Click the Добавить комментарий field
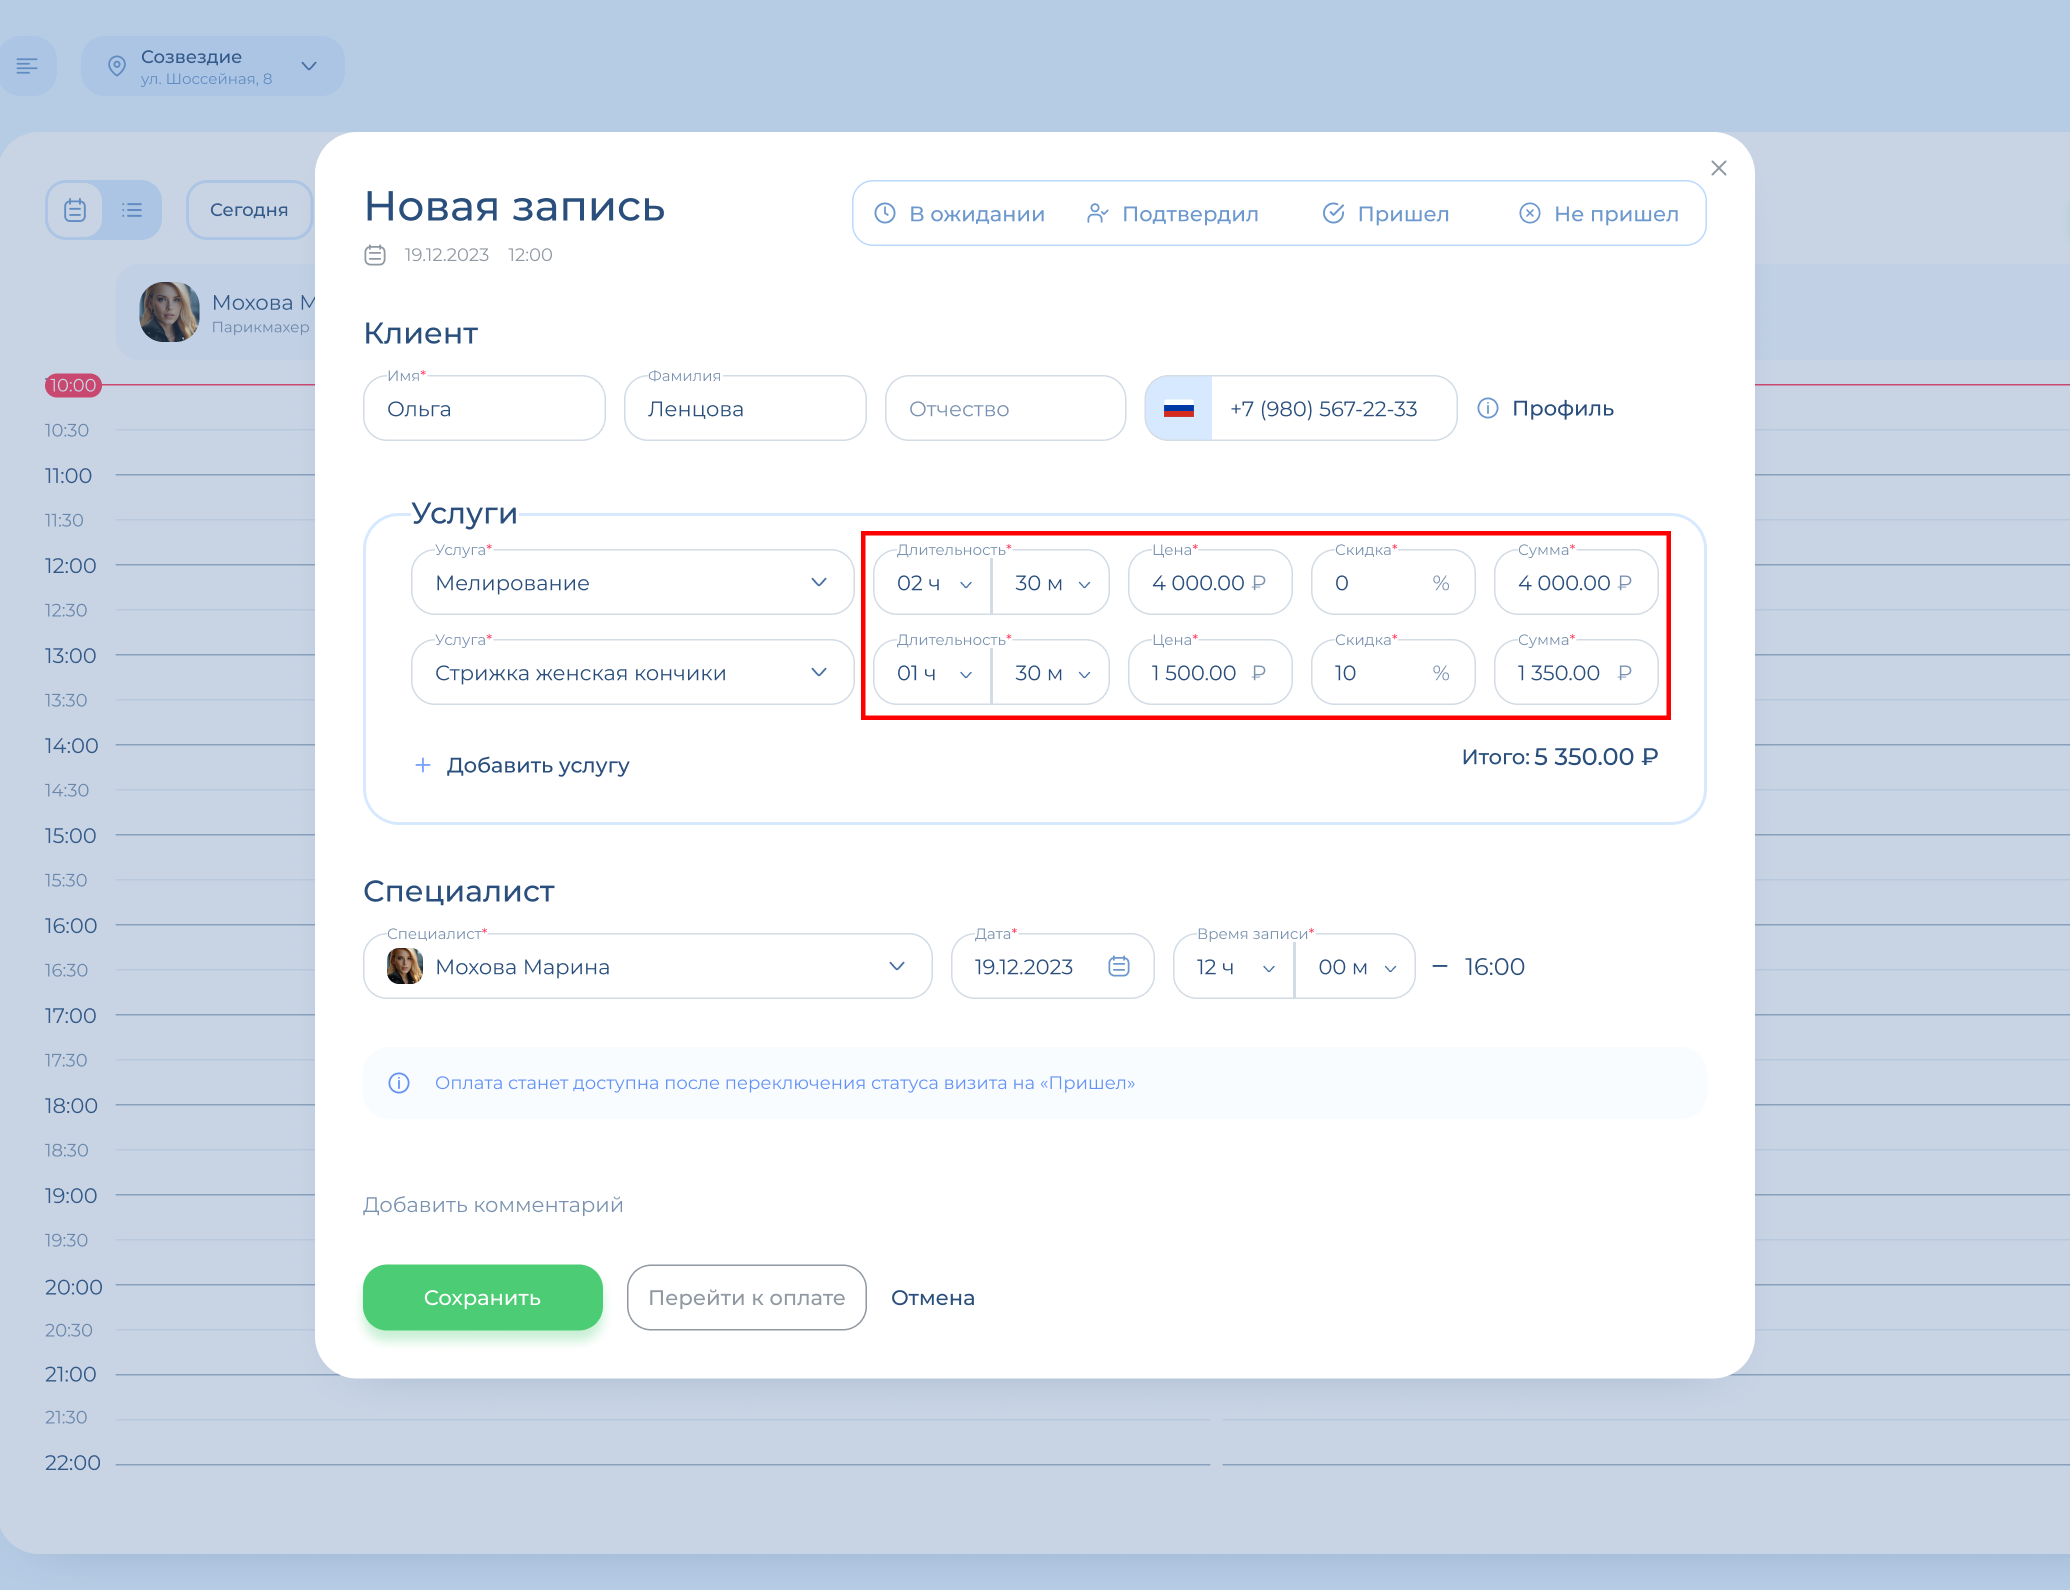The width and height of the screenshot is (2070, 1590). click(x=493, y=1205)
